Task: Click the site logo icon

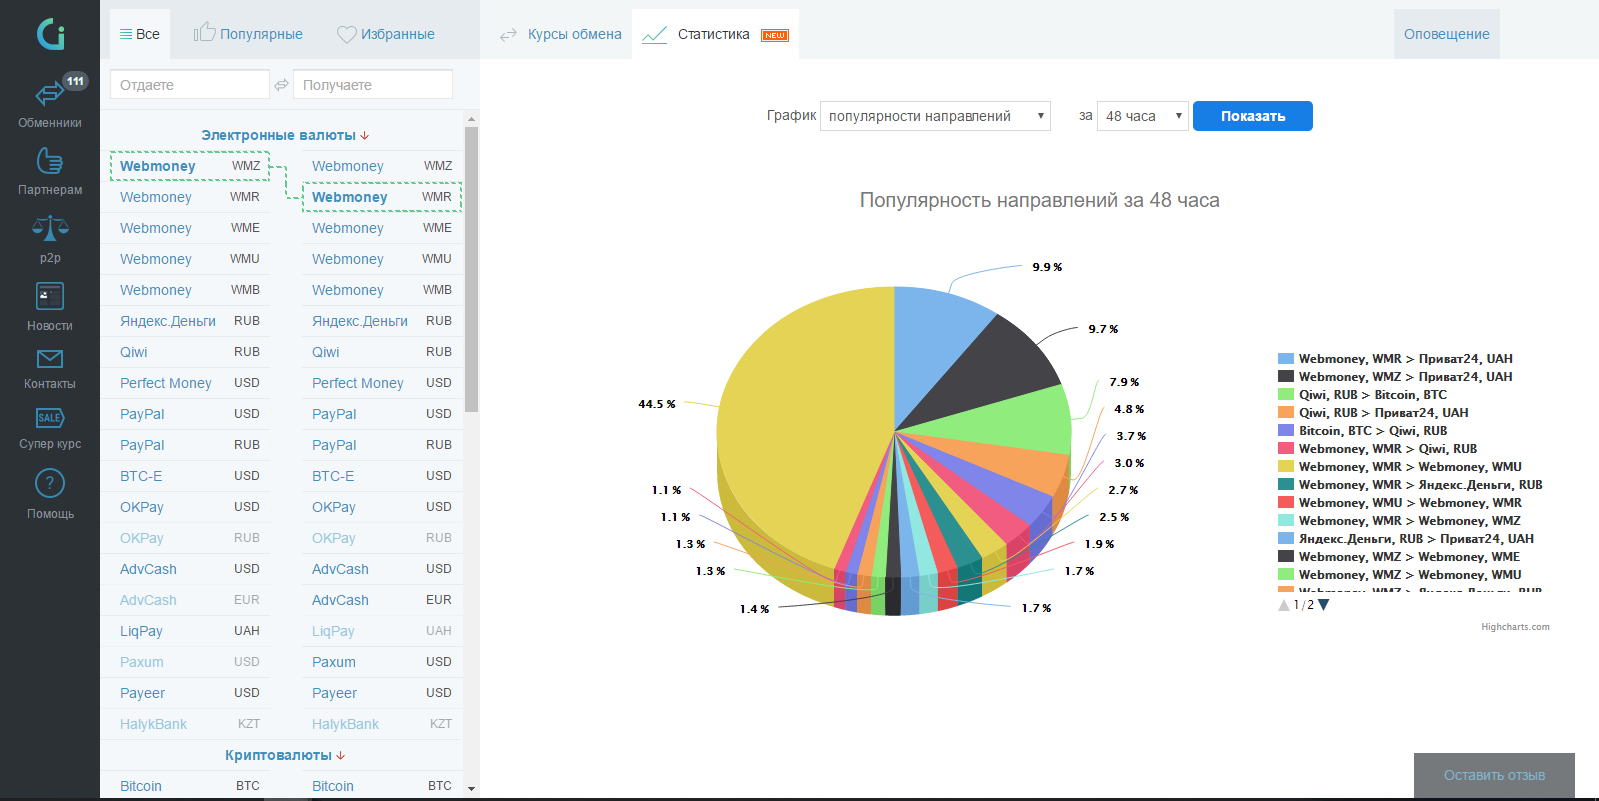Action: 50,34
